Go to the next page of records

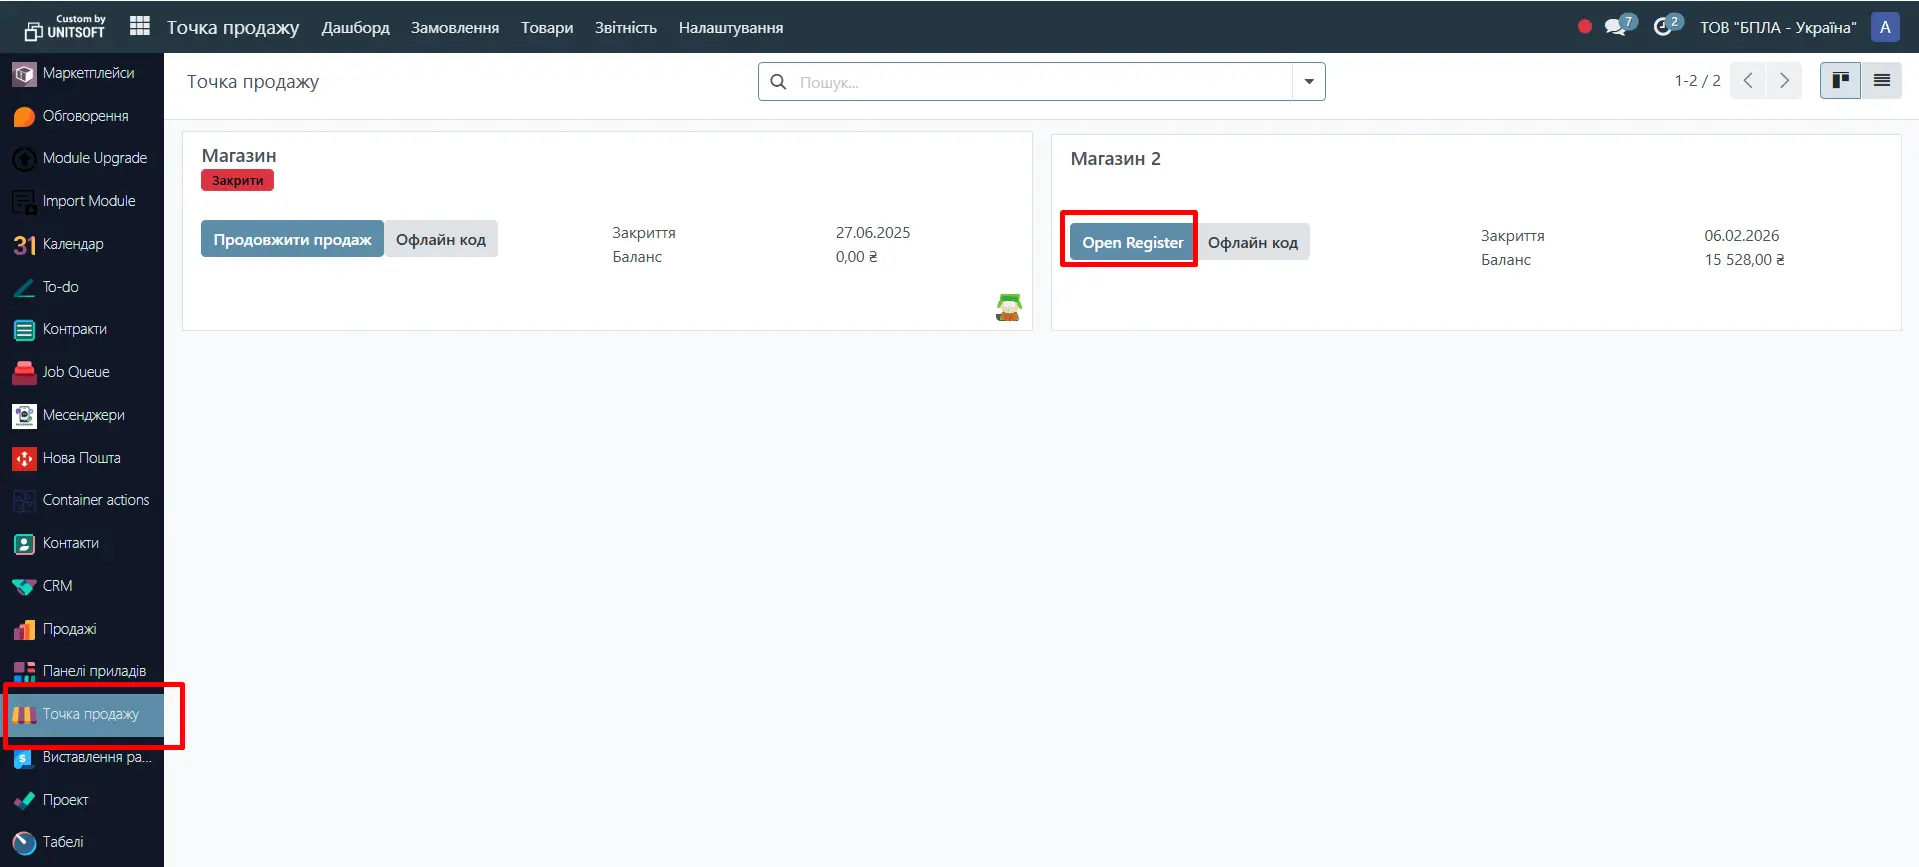(x=1784, y=81)
